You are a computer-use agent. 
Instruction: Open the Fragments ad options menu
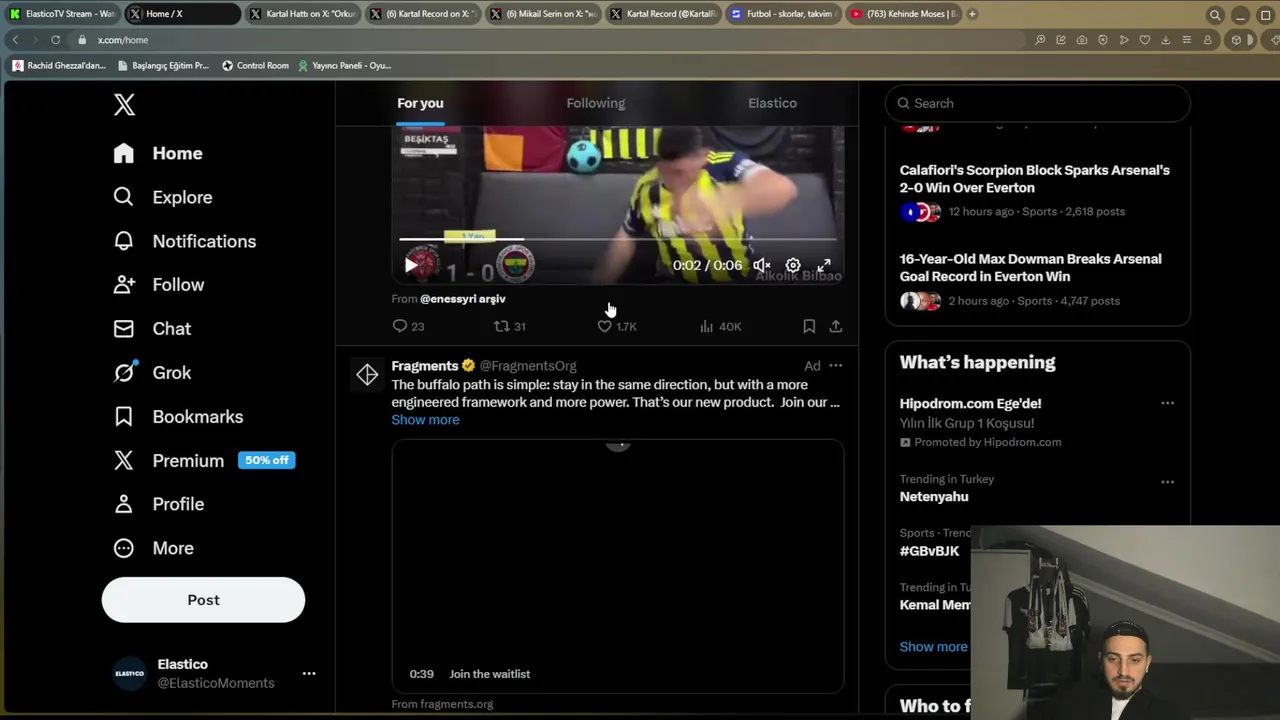point(836,366)
